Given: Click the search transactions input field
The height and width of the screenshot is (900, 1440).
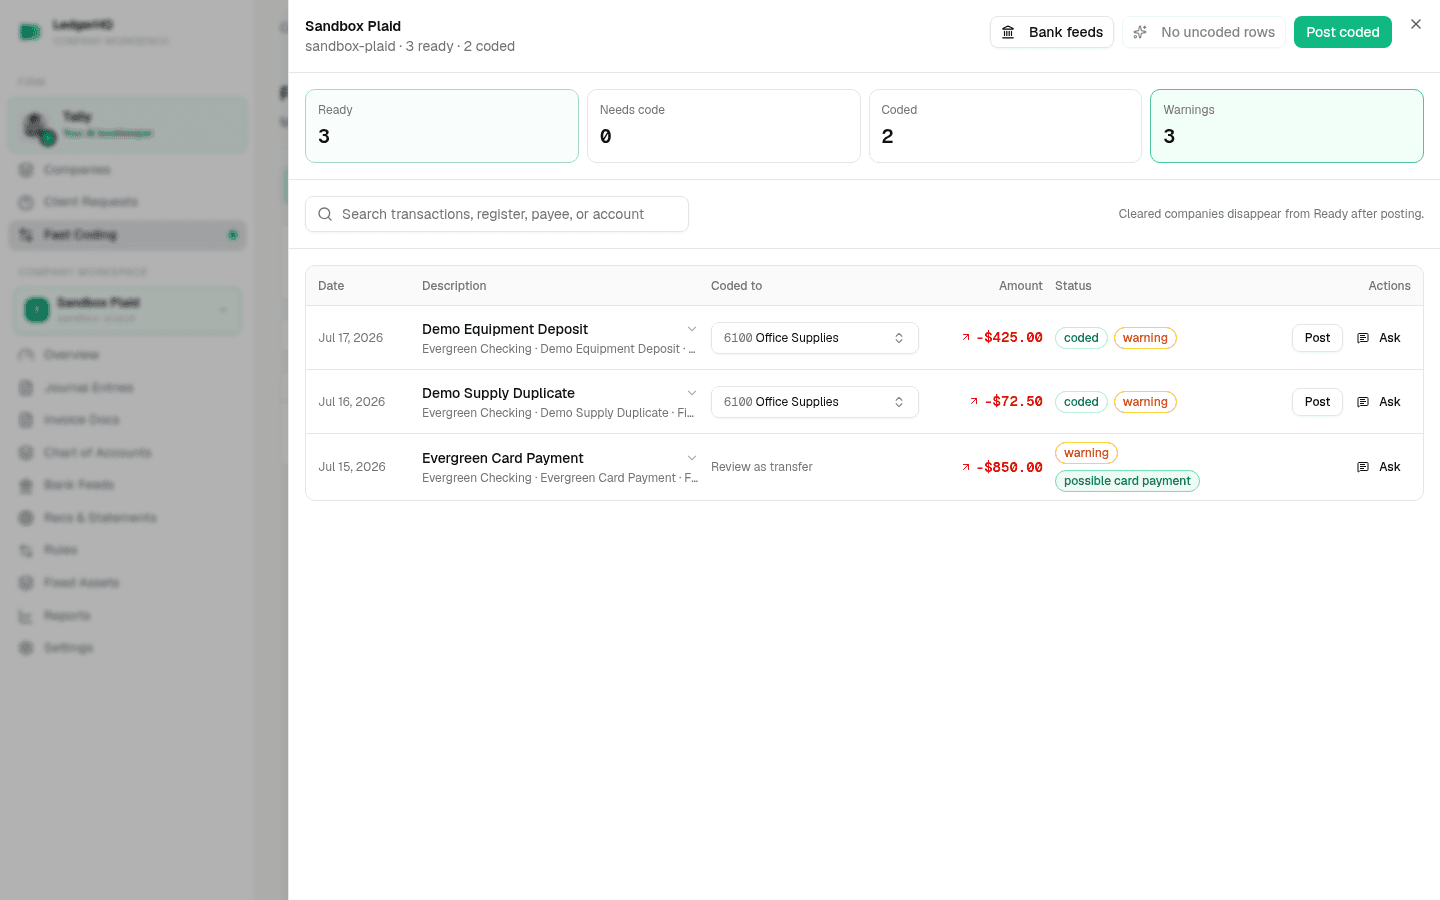Looking at the screenshot, I should coord(497,214).
